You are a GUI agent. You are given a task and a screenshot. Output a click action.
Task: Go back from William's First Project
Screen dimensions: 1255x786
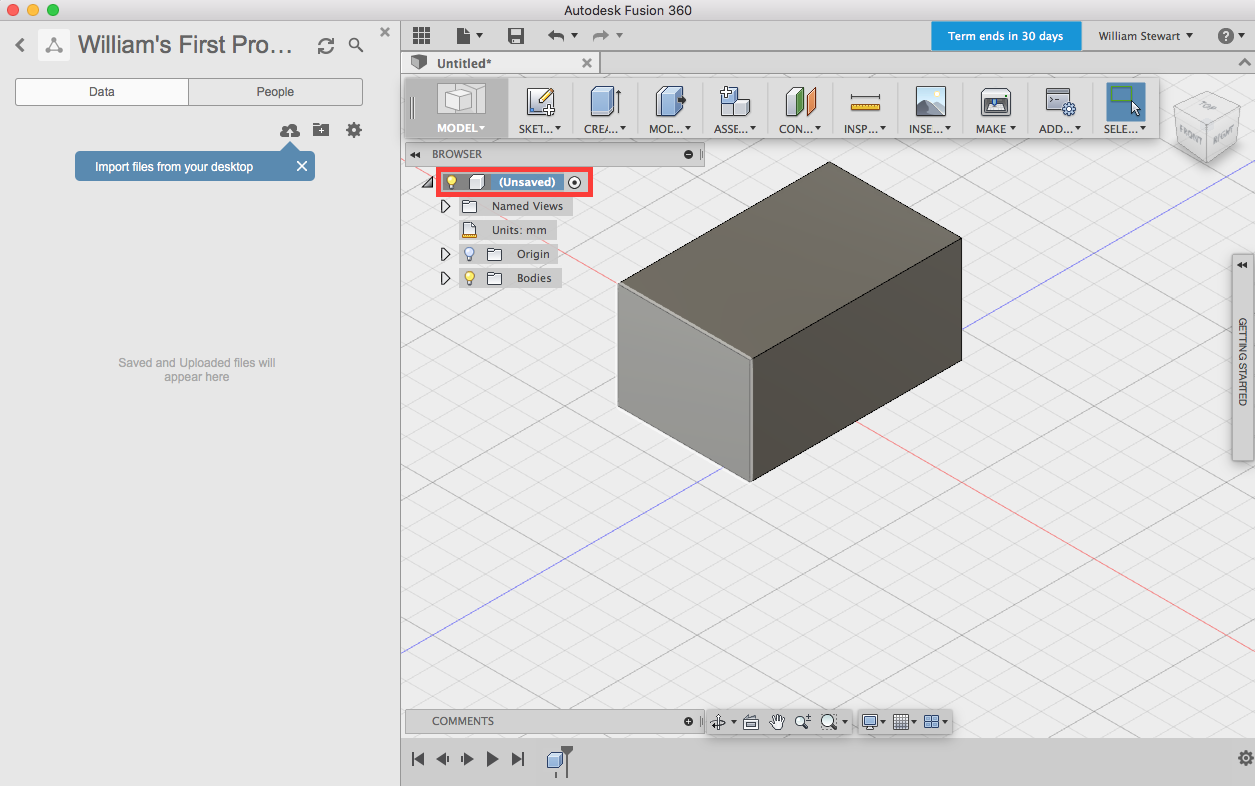click(20, 45)
